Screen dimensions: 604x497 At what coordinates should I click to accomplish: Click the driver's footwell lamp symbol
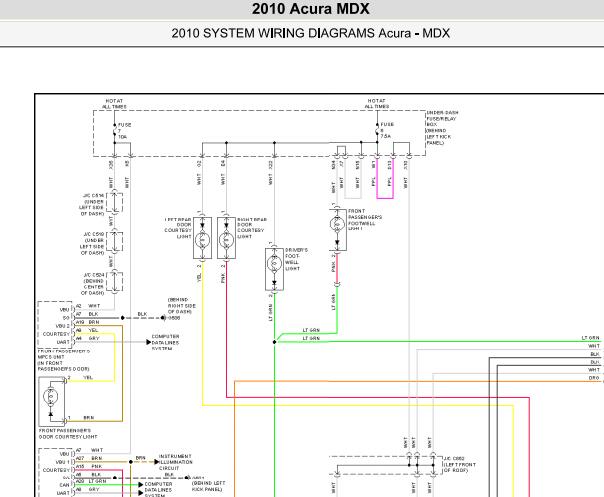click(274, 264)
